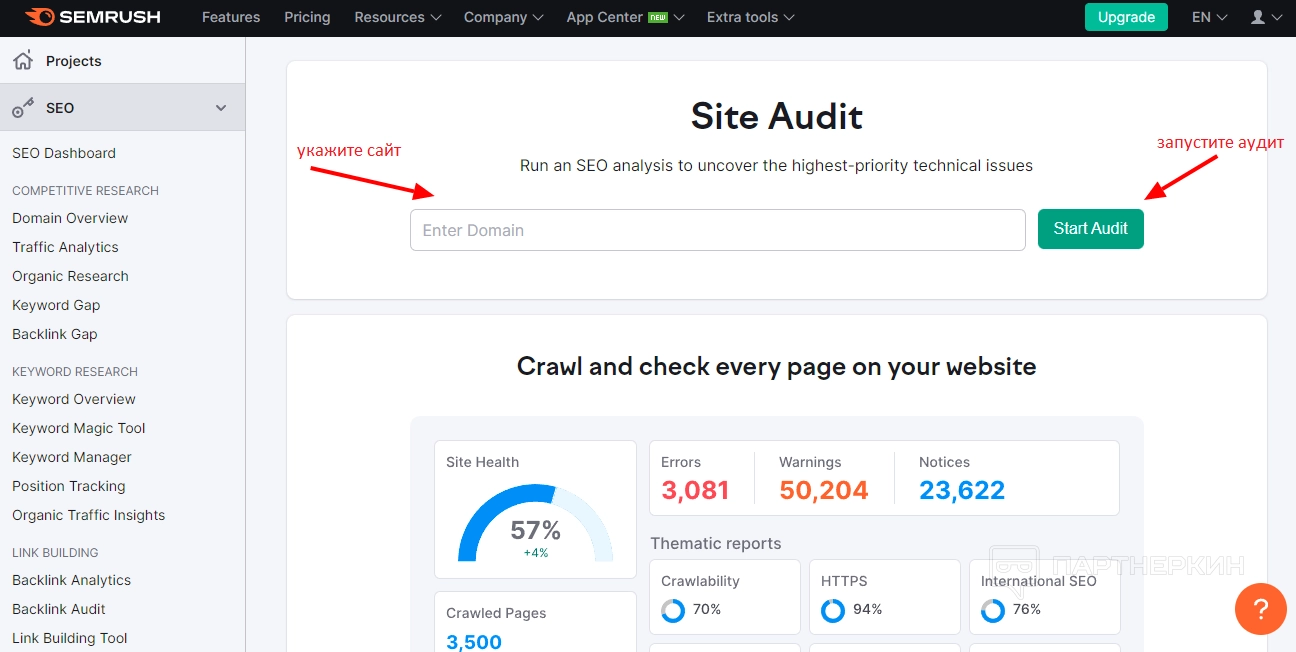Open the EN language dropdown
Viewport: 1296px width, 652px height.
pos(1209,17)
